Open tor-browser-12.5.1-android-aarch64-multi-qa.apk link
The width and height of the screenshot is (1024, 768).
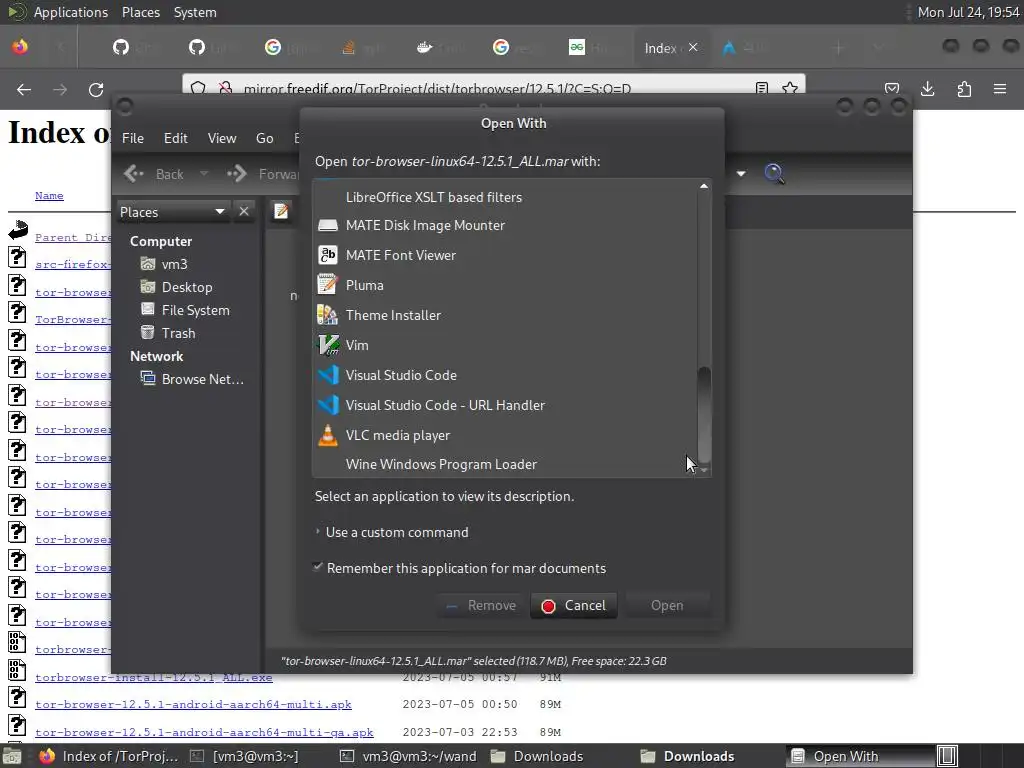tap(204, 732)
